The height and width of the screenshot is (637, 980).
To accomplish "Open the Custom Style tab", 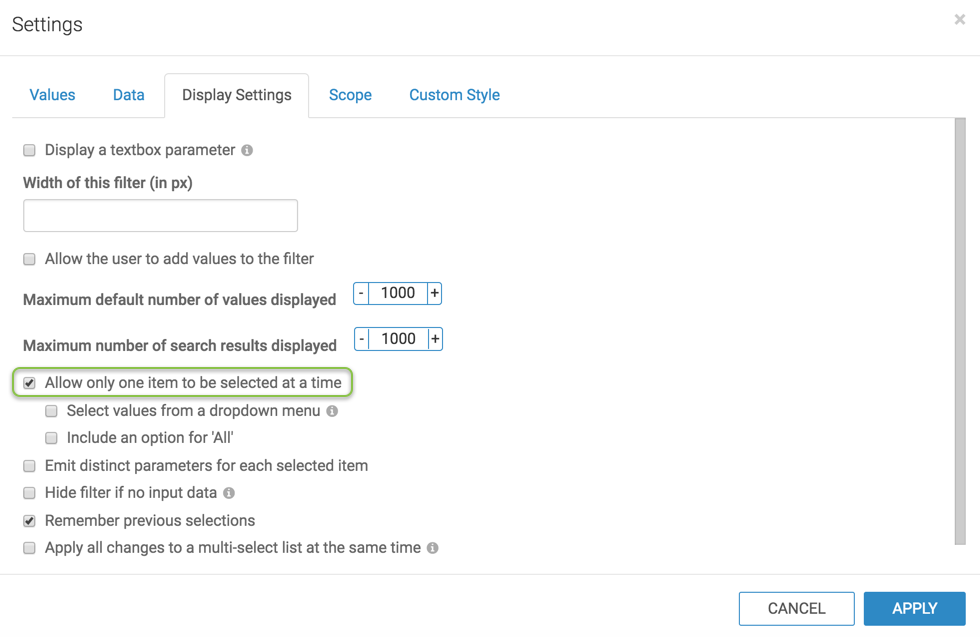I will [x=454, y=95].
